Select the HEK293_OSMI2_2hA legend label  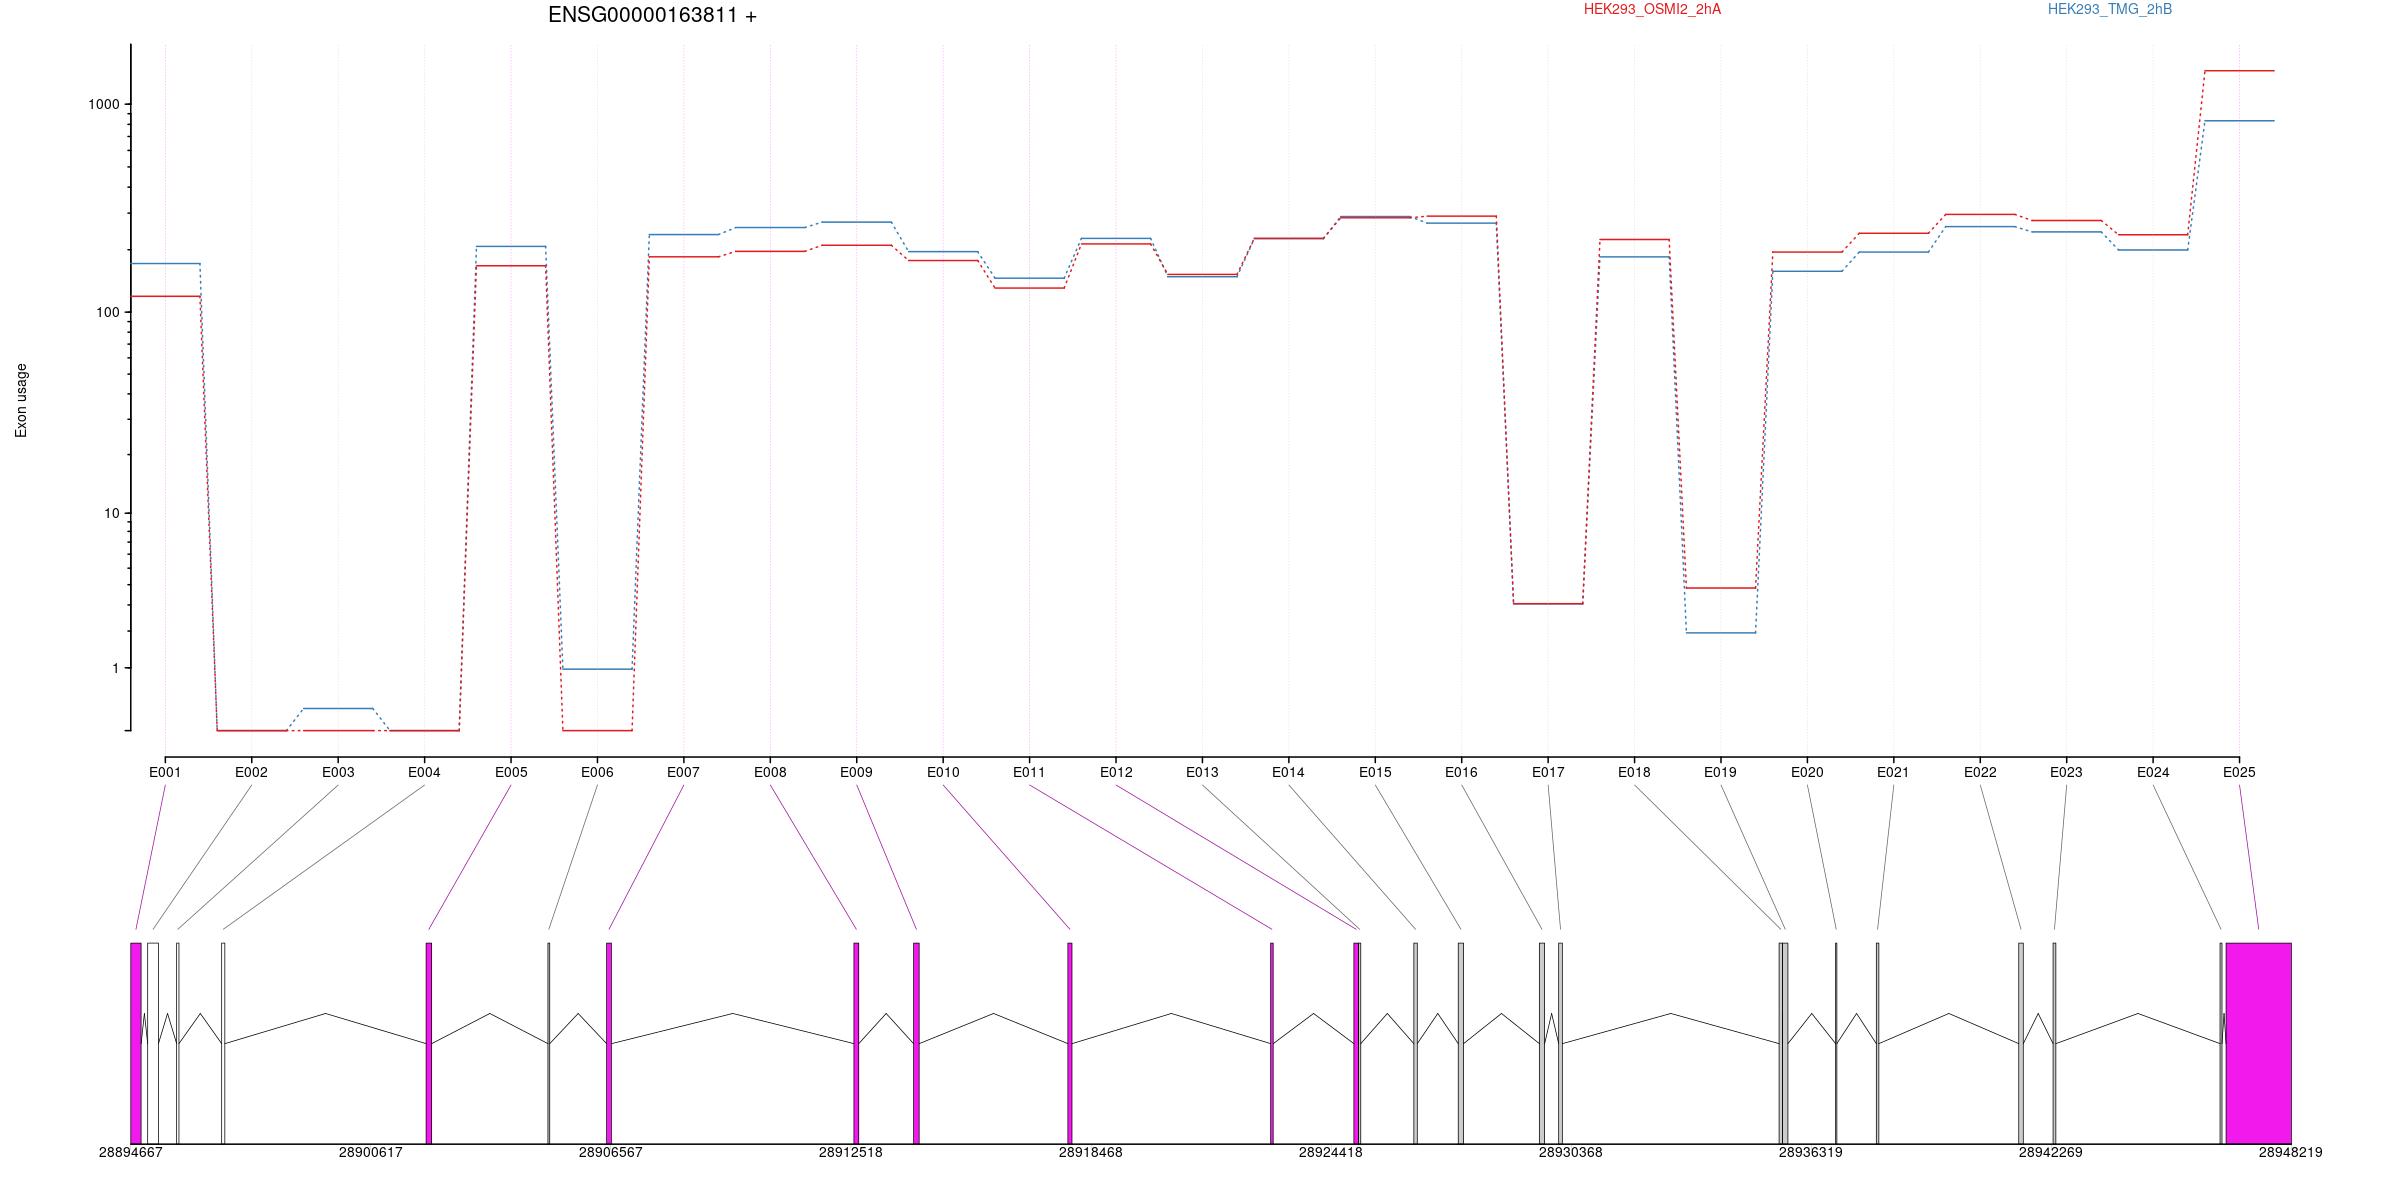(1652, 10)
